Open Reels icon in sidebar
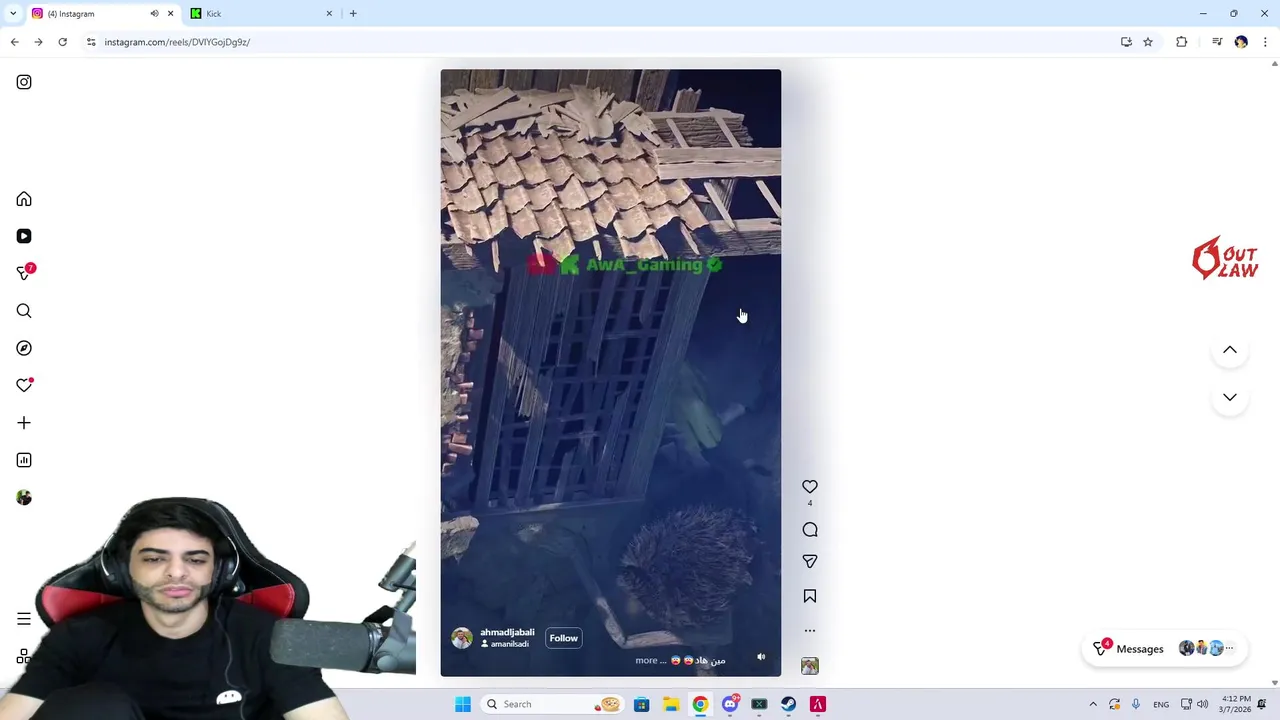Screen dimensions: 1280x720 click(x=24, y=236)
